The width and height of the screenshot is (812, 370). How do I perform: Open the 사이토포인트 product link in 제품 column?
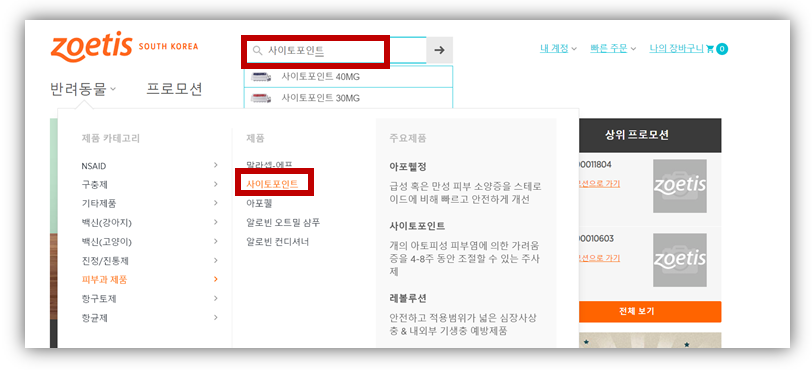[x=272, y=183]
